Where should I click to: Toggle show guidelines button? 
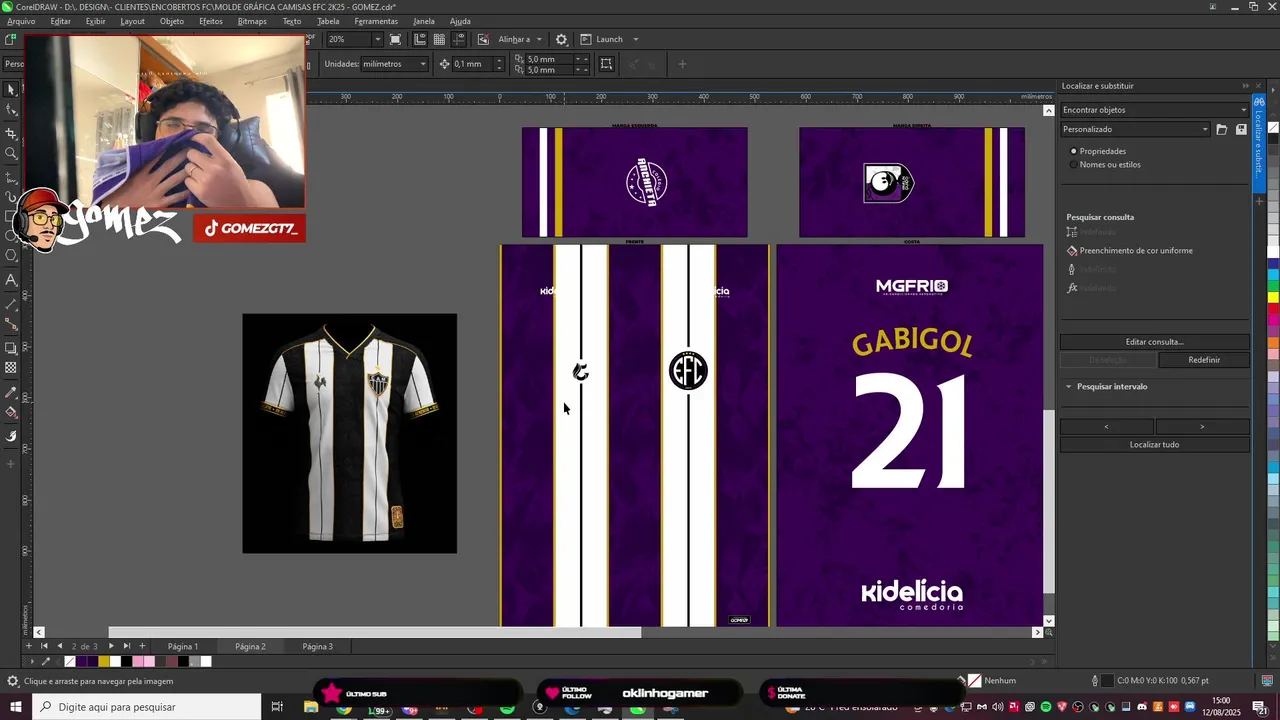459,39
